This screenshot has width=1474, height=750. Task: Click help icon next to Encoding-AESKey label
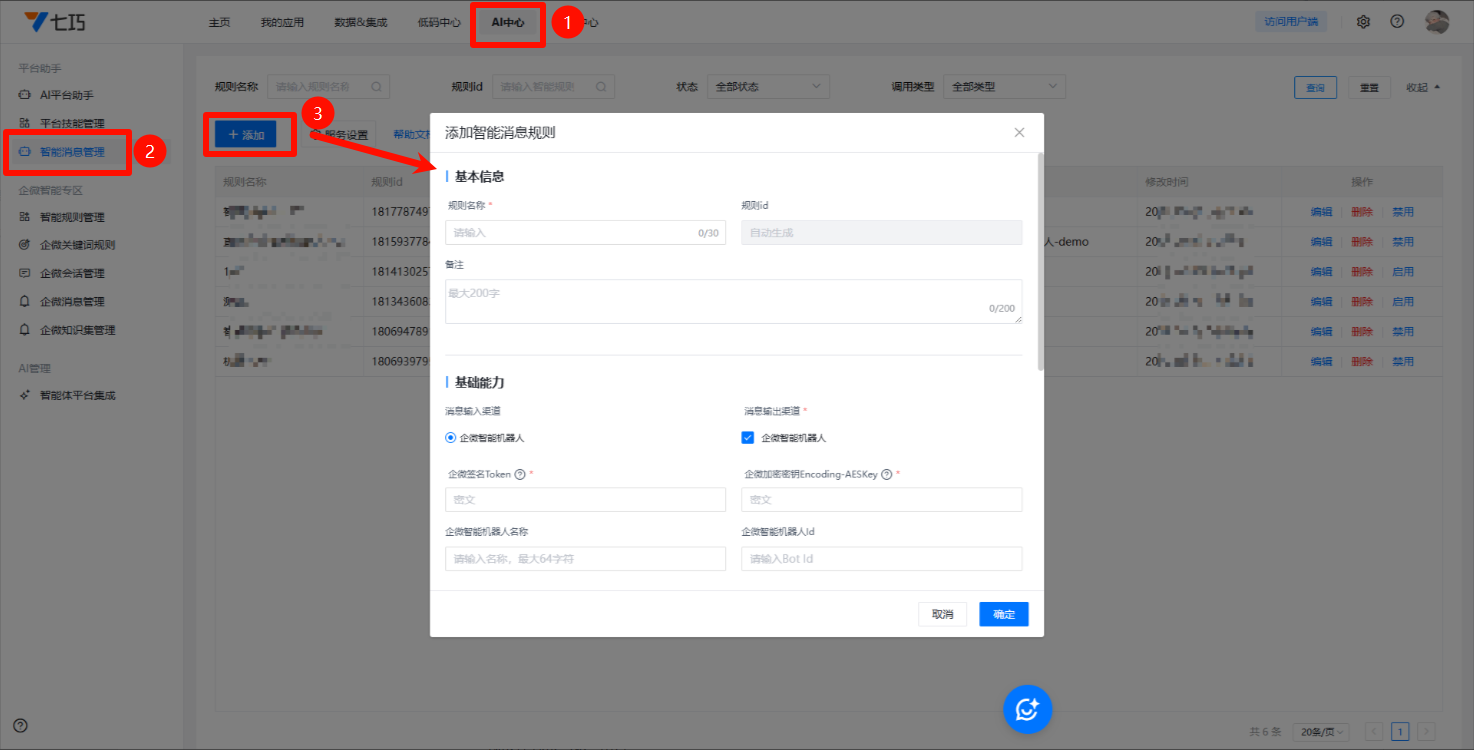tap(886, 475)
